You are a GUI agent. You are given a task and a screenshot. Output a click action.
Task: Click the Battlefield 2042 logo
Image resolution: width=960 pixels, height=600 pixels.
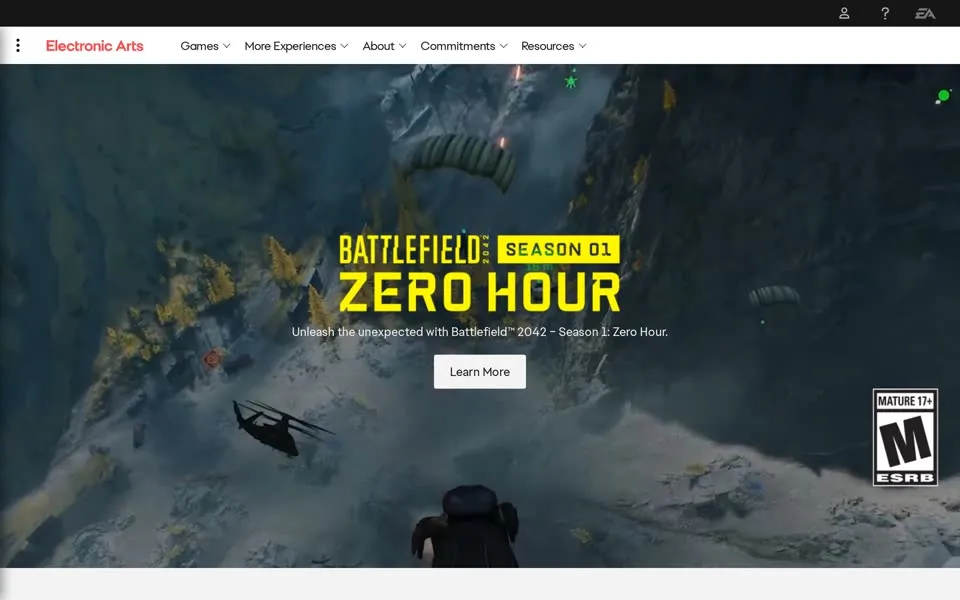click(414, 249)
